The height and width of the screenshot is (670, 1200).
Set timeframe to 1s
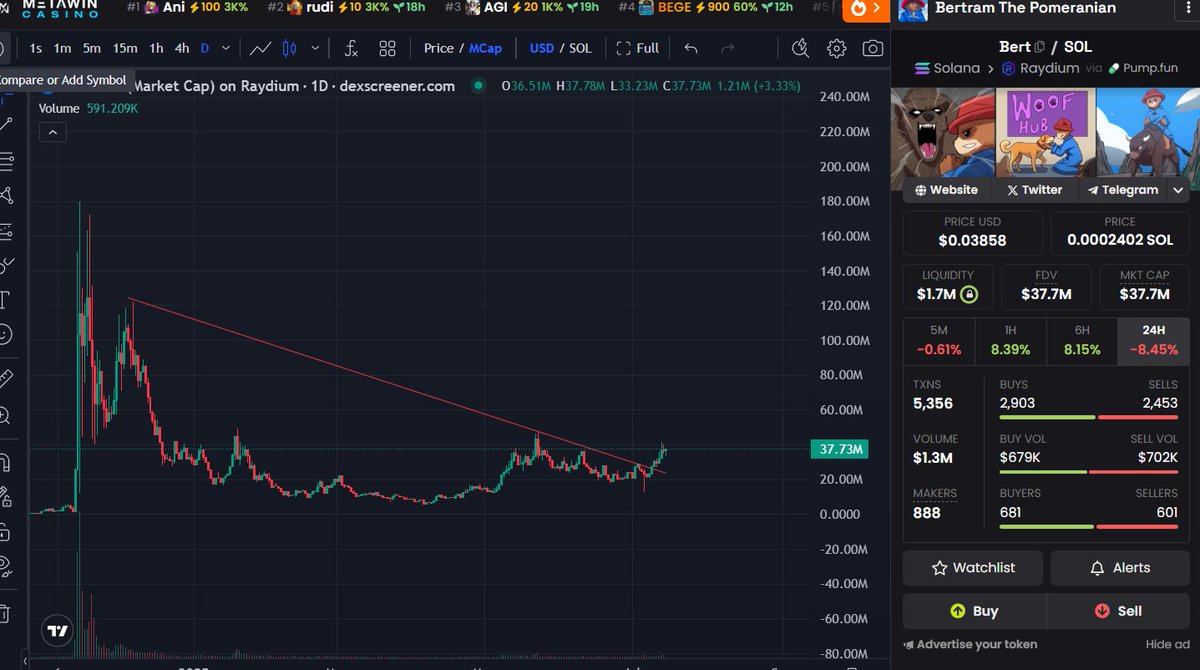coord(36,48)
